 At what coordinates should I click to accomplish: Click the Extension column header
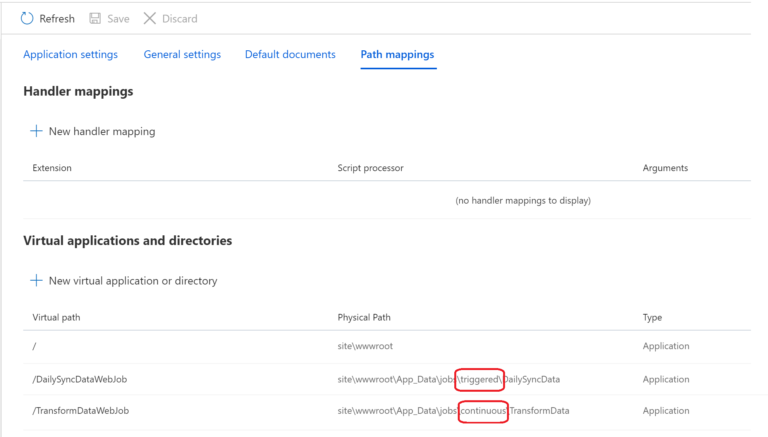click(52, 168)
